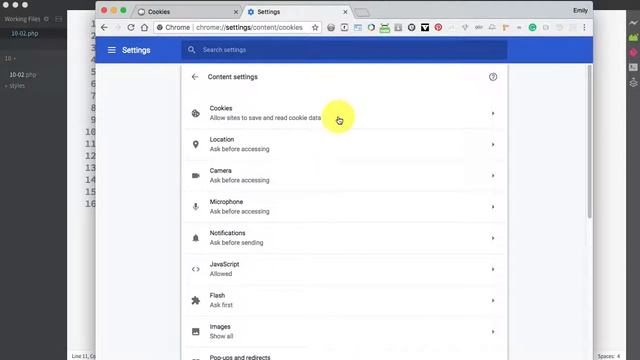The height and width of the screenshot is (360, 640).
Task: Click the Chrome back navigation arrow
Action: [x=104, y=27]
